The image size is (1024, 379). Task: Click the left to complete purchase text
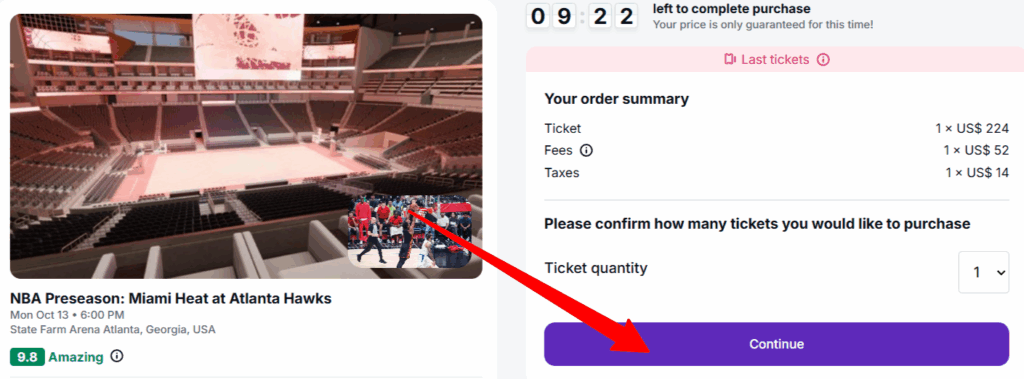tap(731, 9)
